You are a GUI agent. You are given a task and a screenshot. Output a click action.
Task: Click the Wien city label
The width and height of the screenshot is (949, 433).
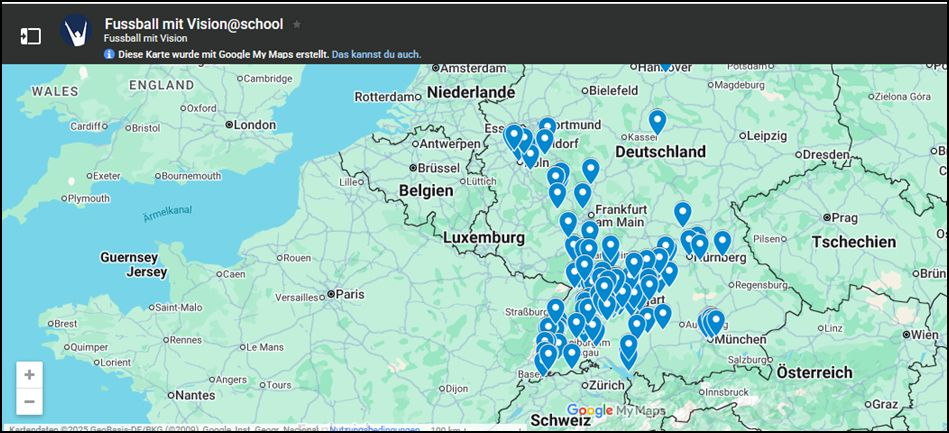[925, 334]
